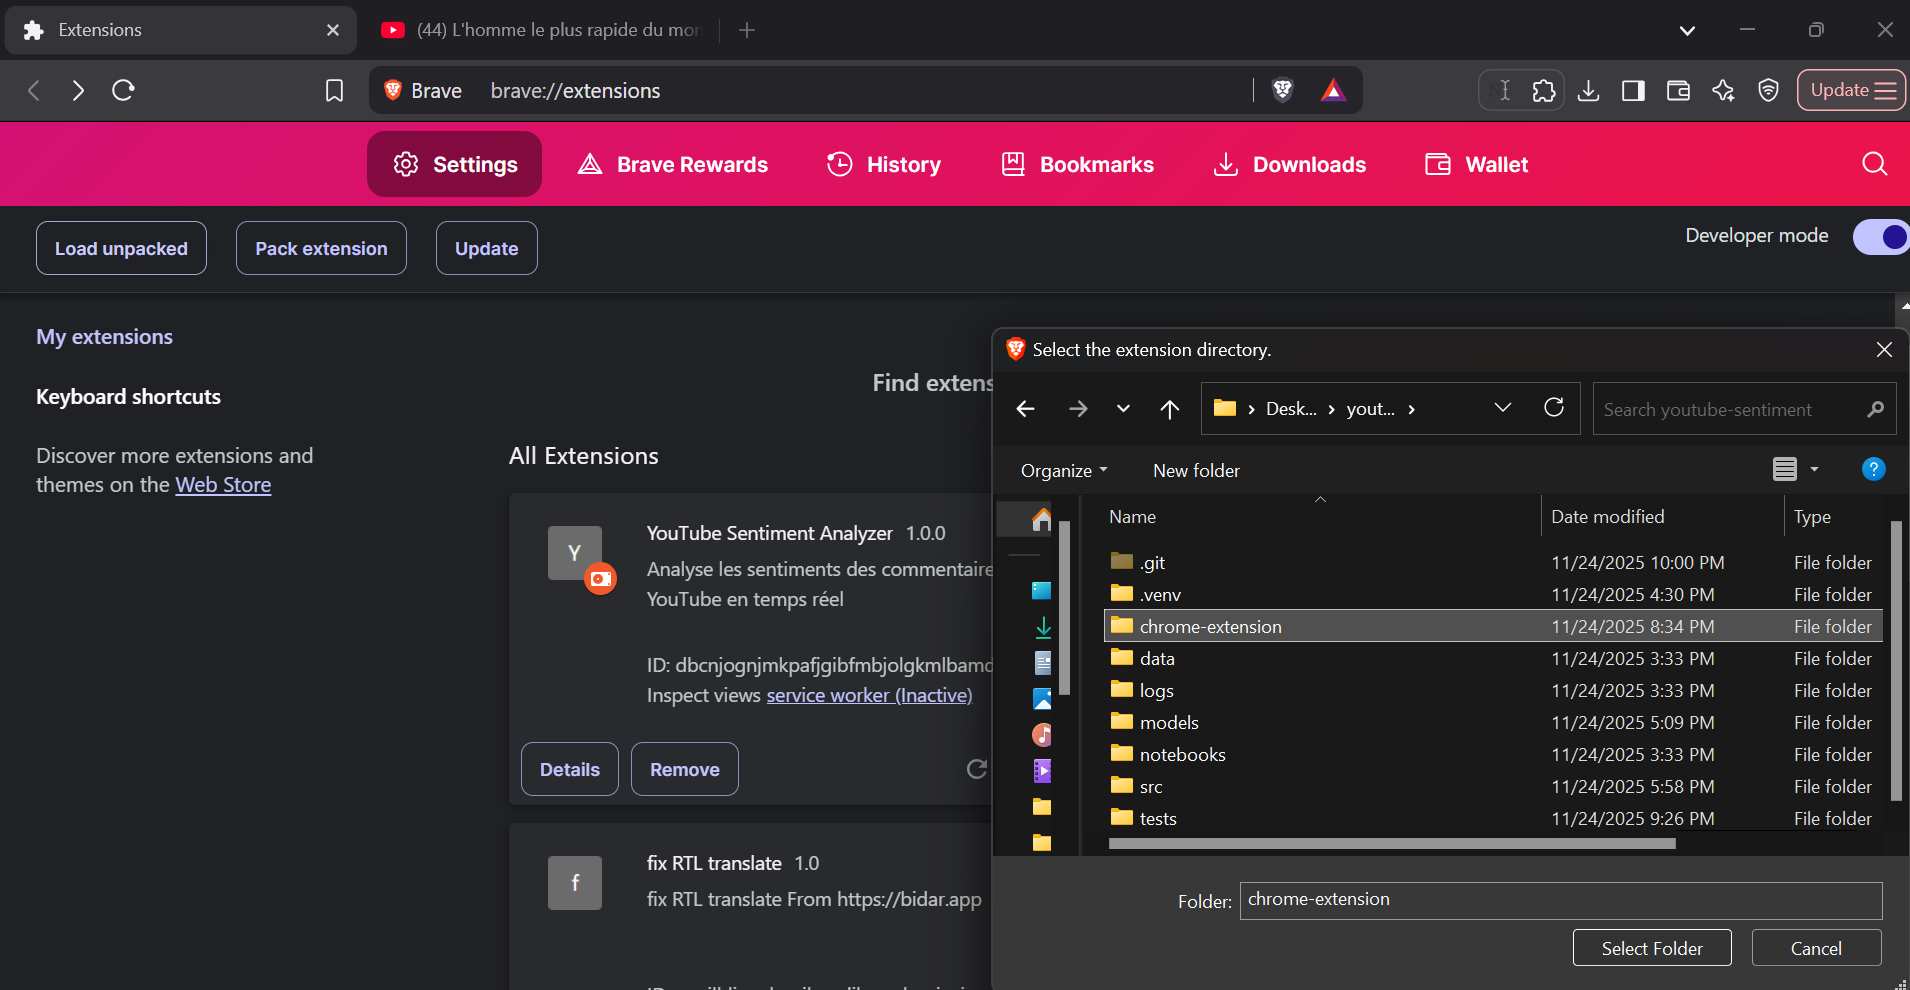Image resolution: width=1910 pixels, height=990 pixels.
Task: Refresh the folder listing in file dialog
Action: [x=1553, y=407]
